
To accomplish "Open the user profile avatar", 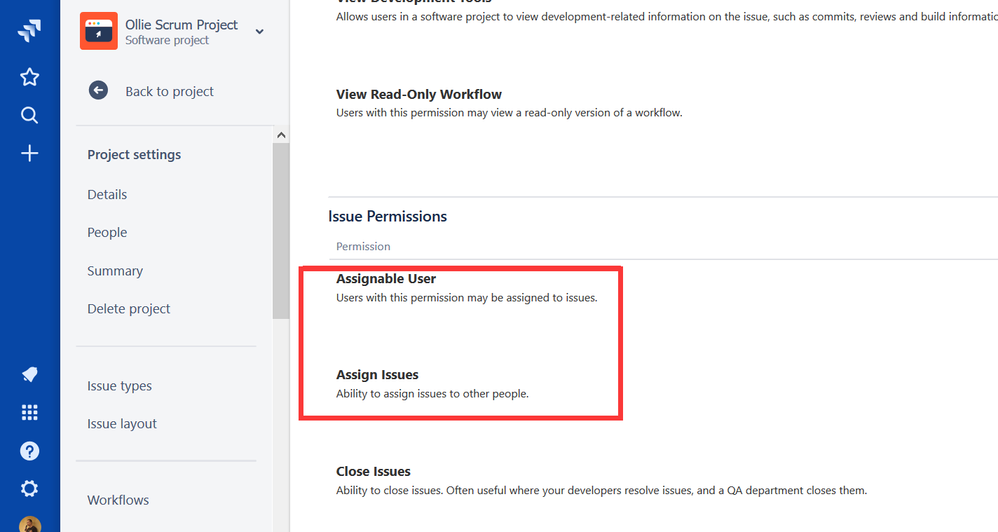I will click(x=30, y=524).
